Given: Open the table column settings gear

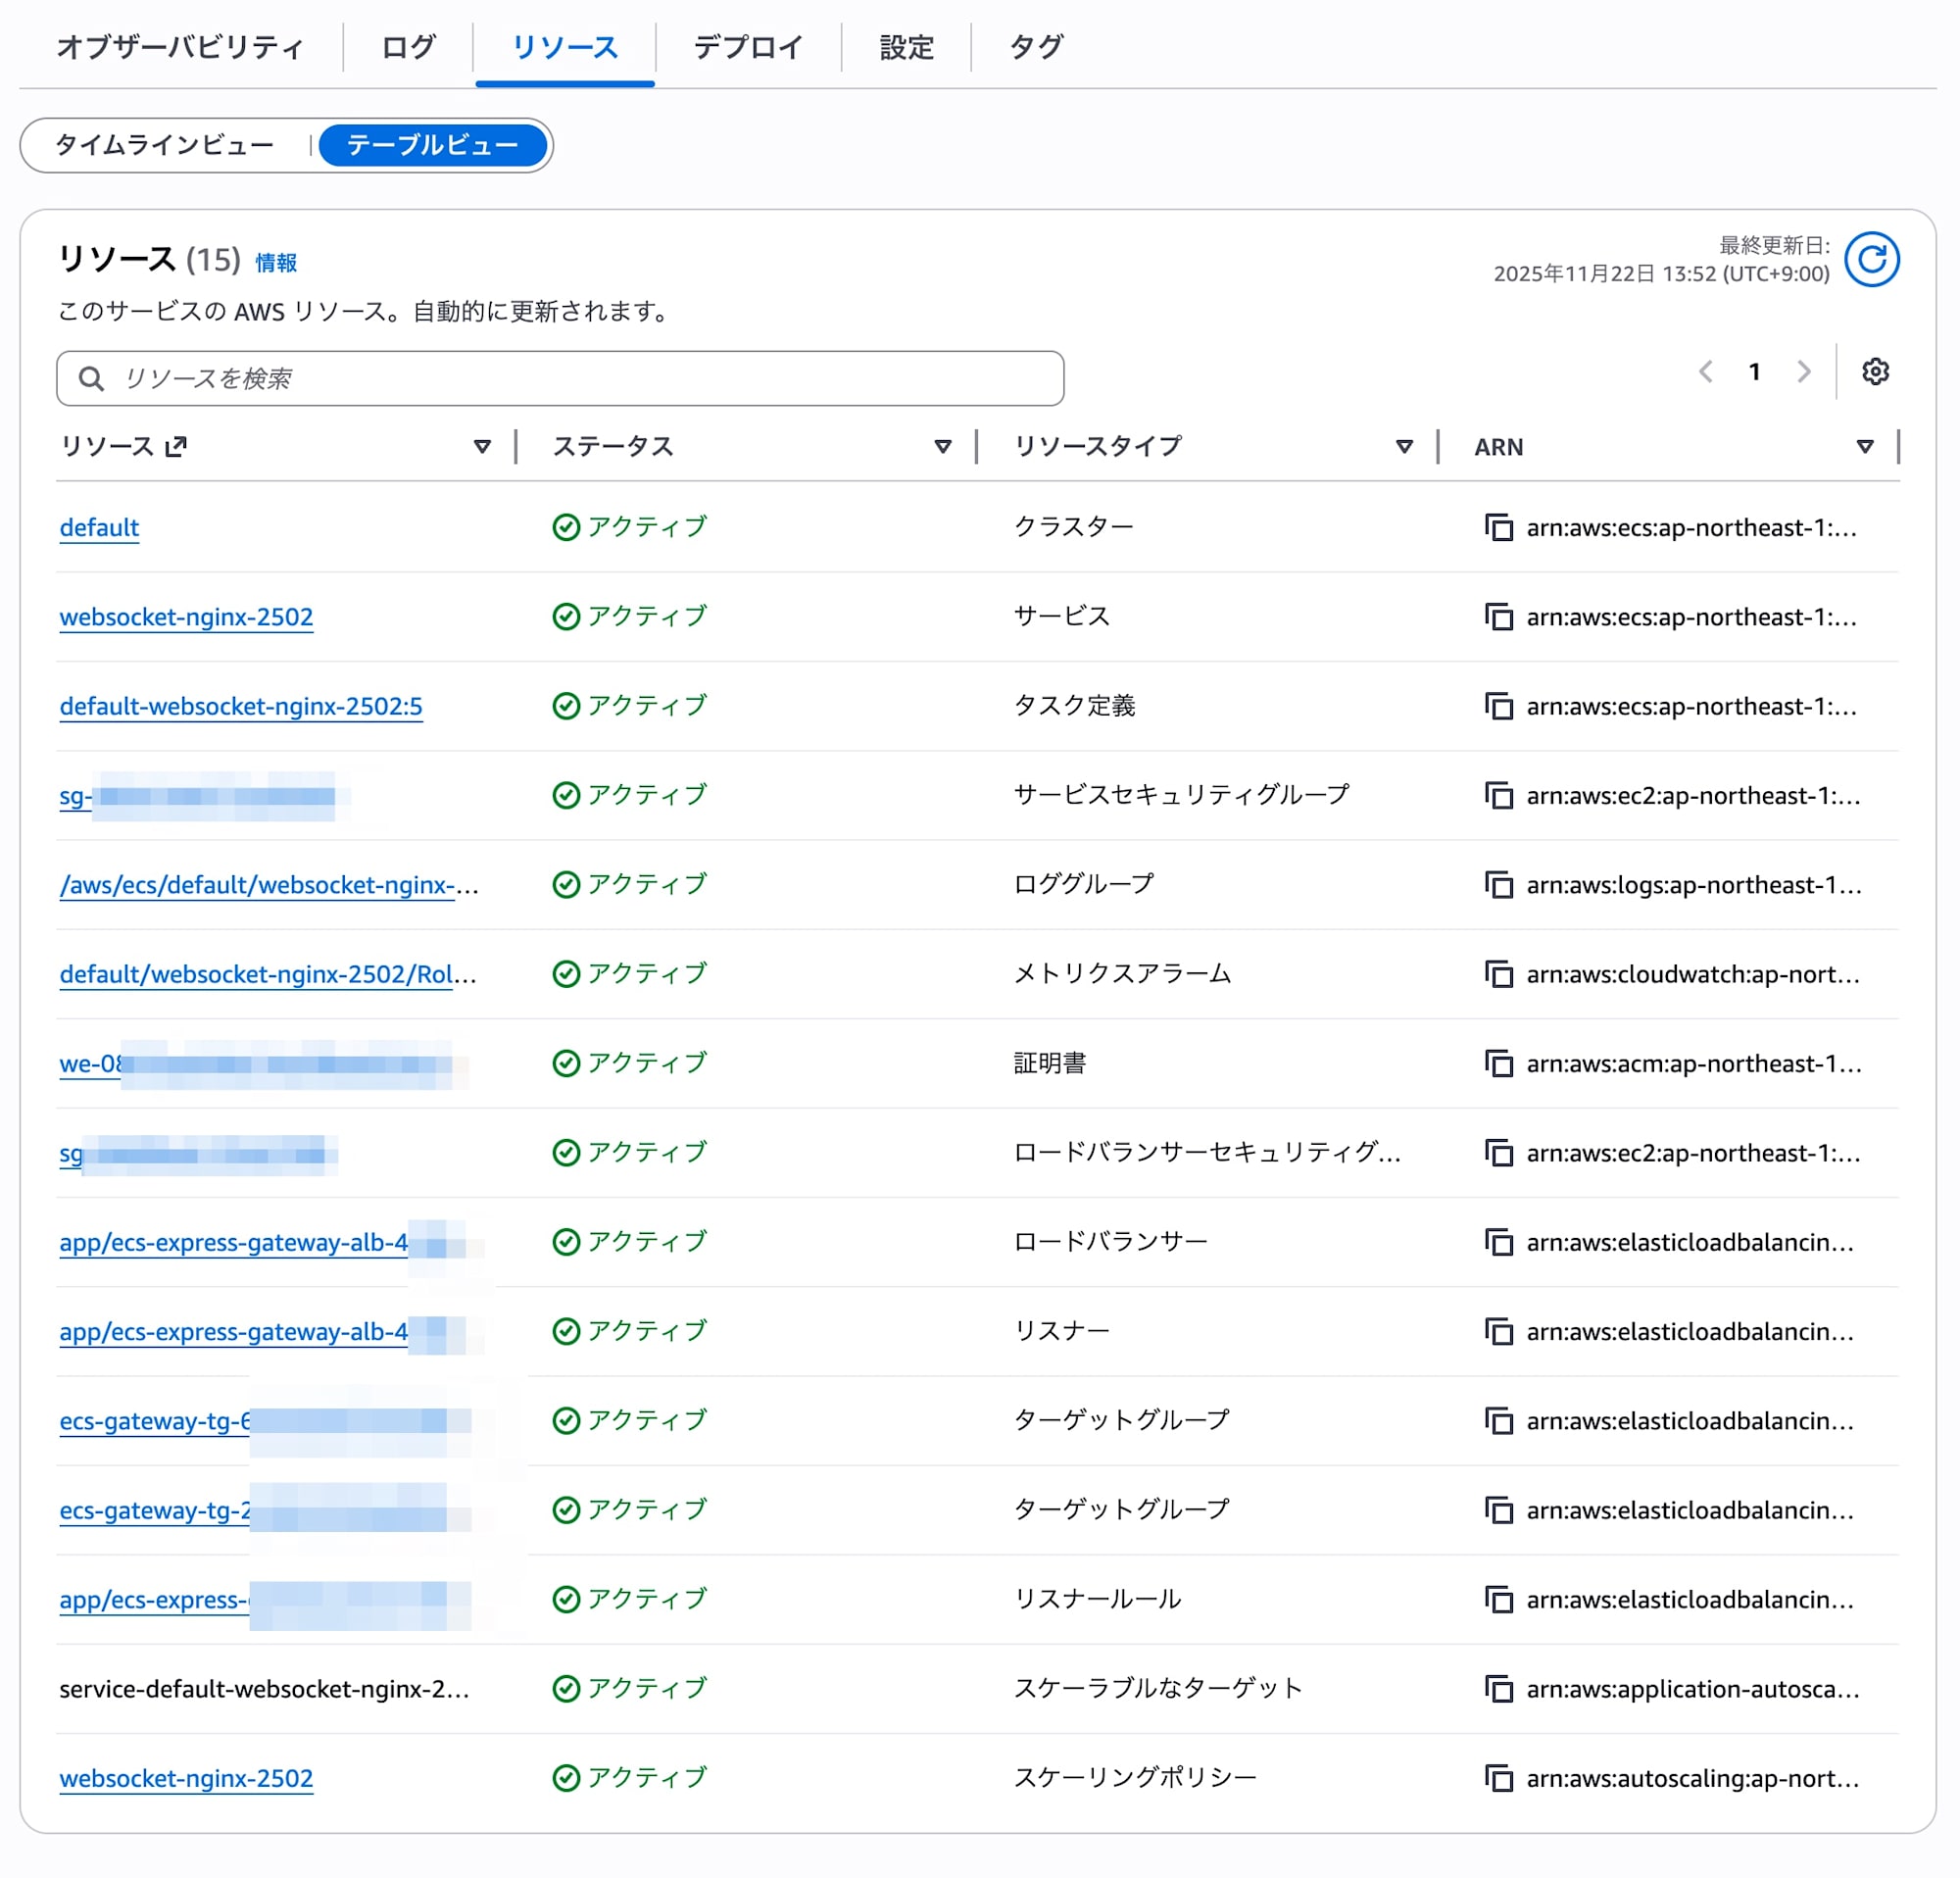Looking at the screenshot, I should (x=1876, y=371).
